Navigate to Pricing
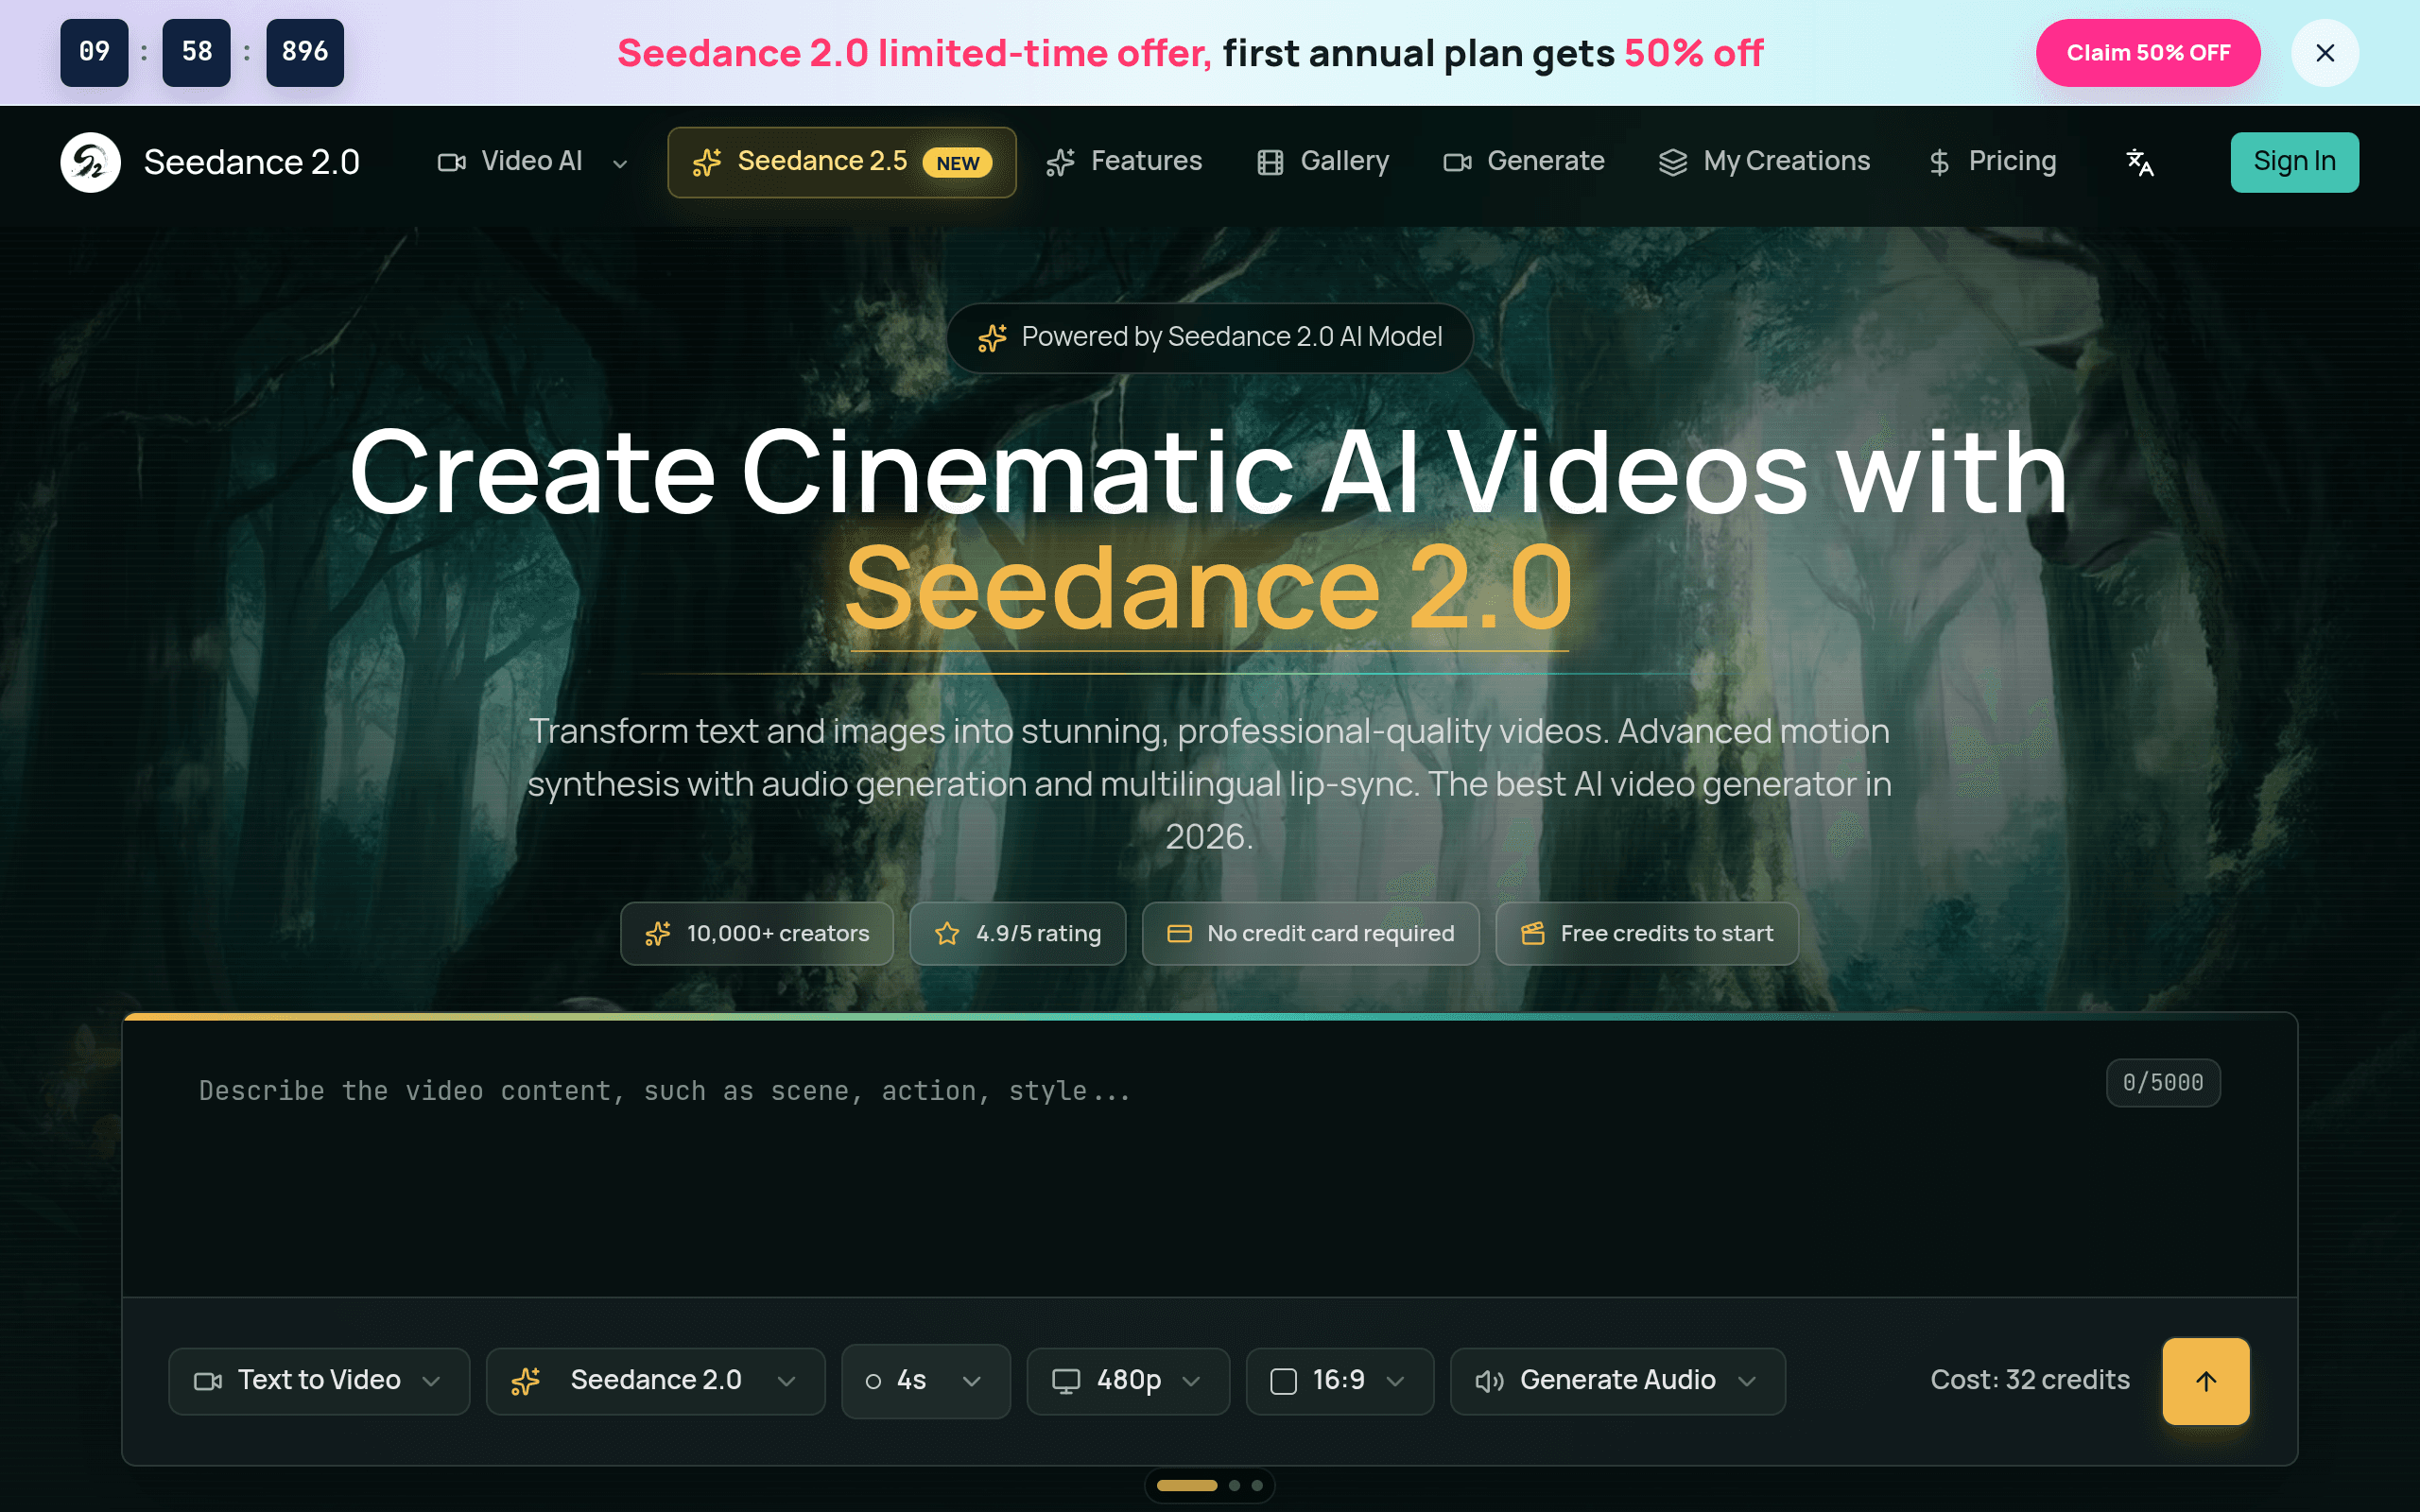 click(1992, 162)
